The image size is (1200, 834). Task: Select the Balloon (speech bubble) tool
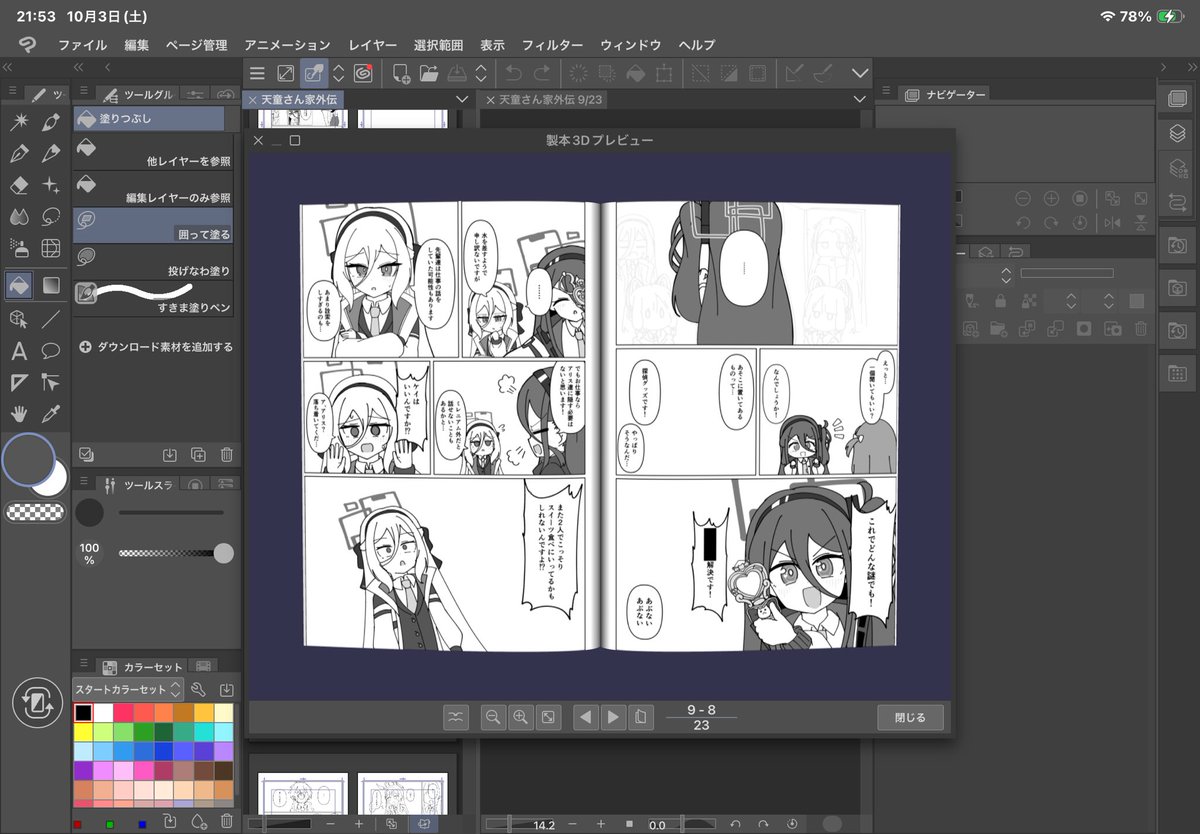[x=51, y=351]
